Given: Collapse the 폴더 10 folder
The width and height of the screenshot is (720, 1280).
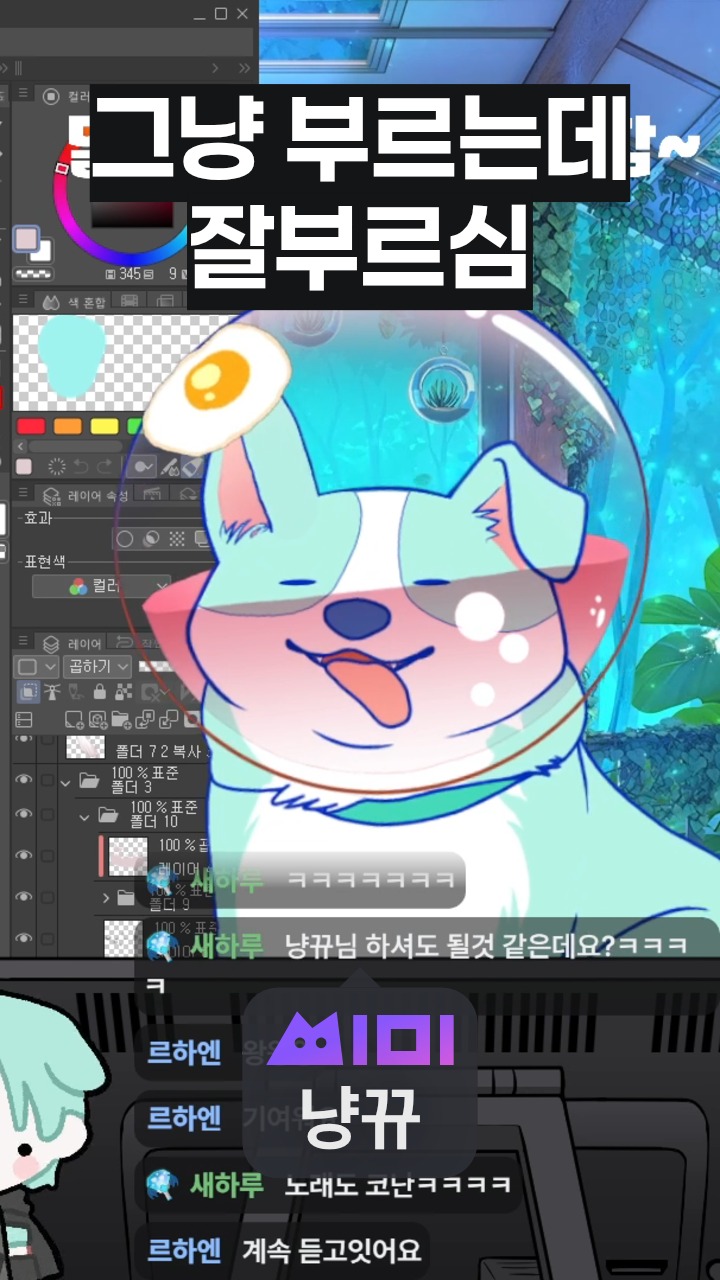Looking at the screenshot, I should pyautogui.click(x=85, y=816).
